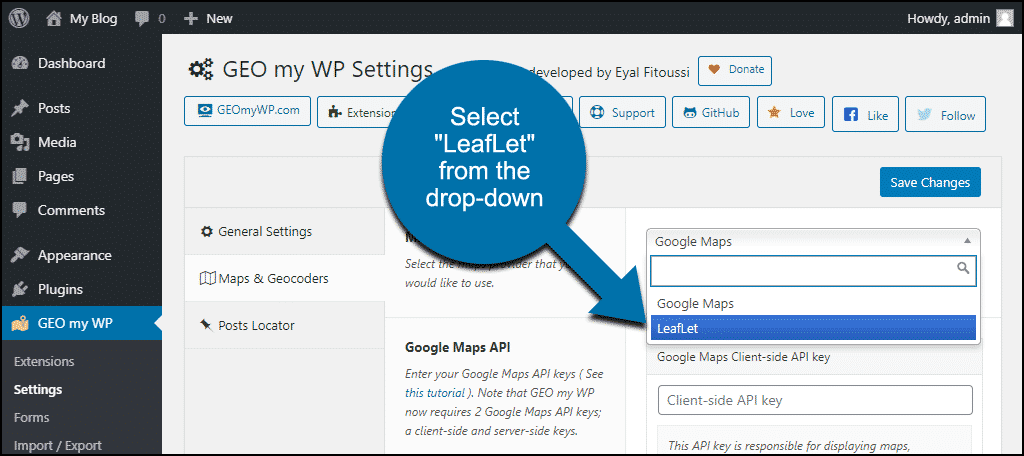Click the GEO my WP map icon
1024x456 pixels.
[20, 323]
